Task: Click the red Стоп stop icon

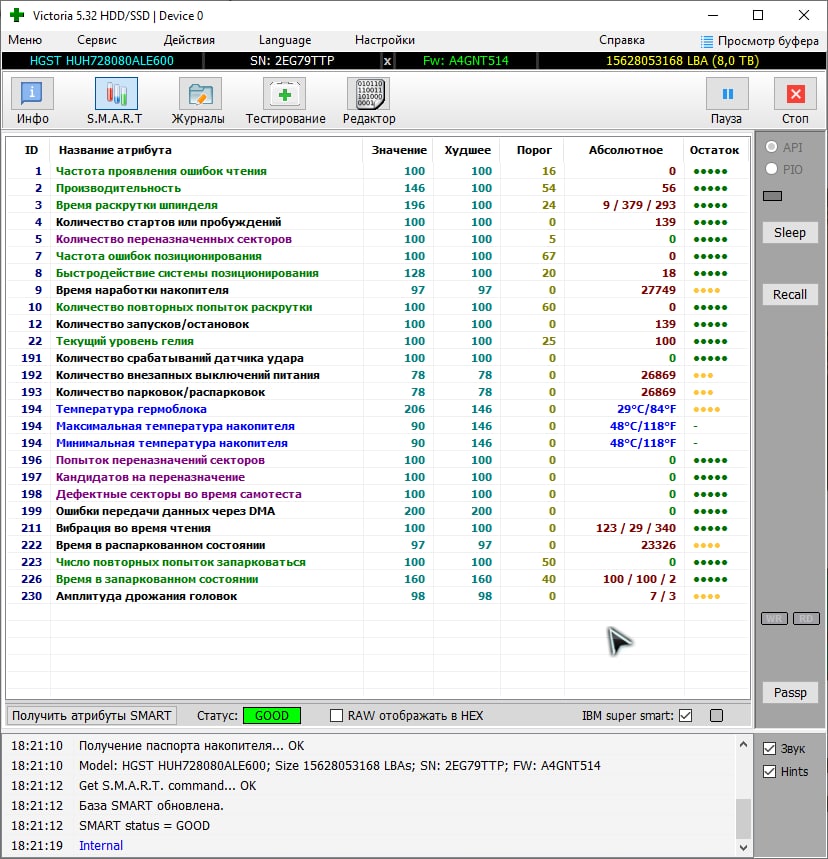Action: [795, 95]
